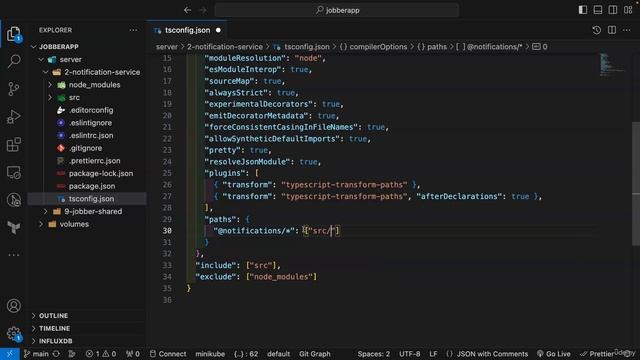Open errors and warnings in status bar
This screenshot has width=640, height=360.
[100, 354]
